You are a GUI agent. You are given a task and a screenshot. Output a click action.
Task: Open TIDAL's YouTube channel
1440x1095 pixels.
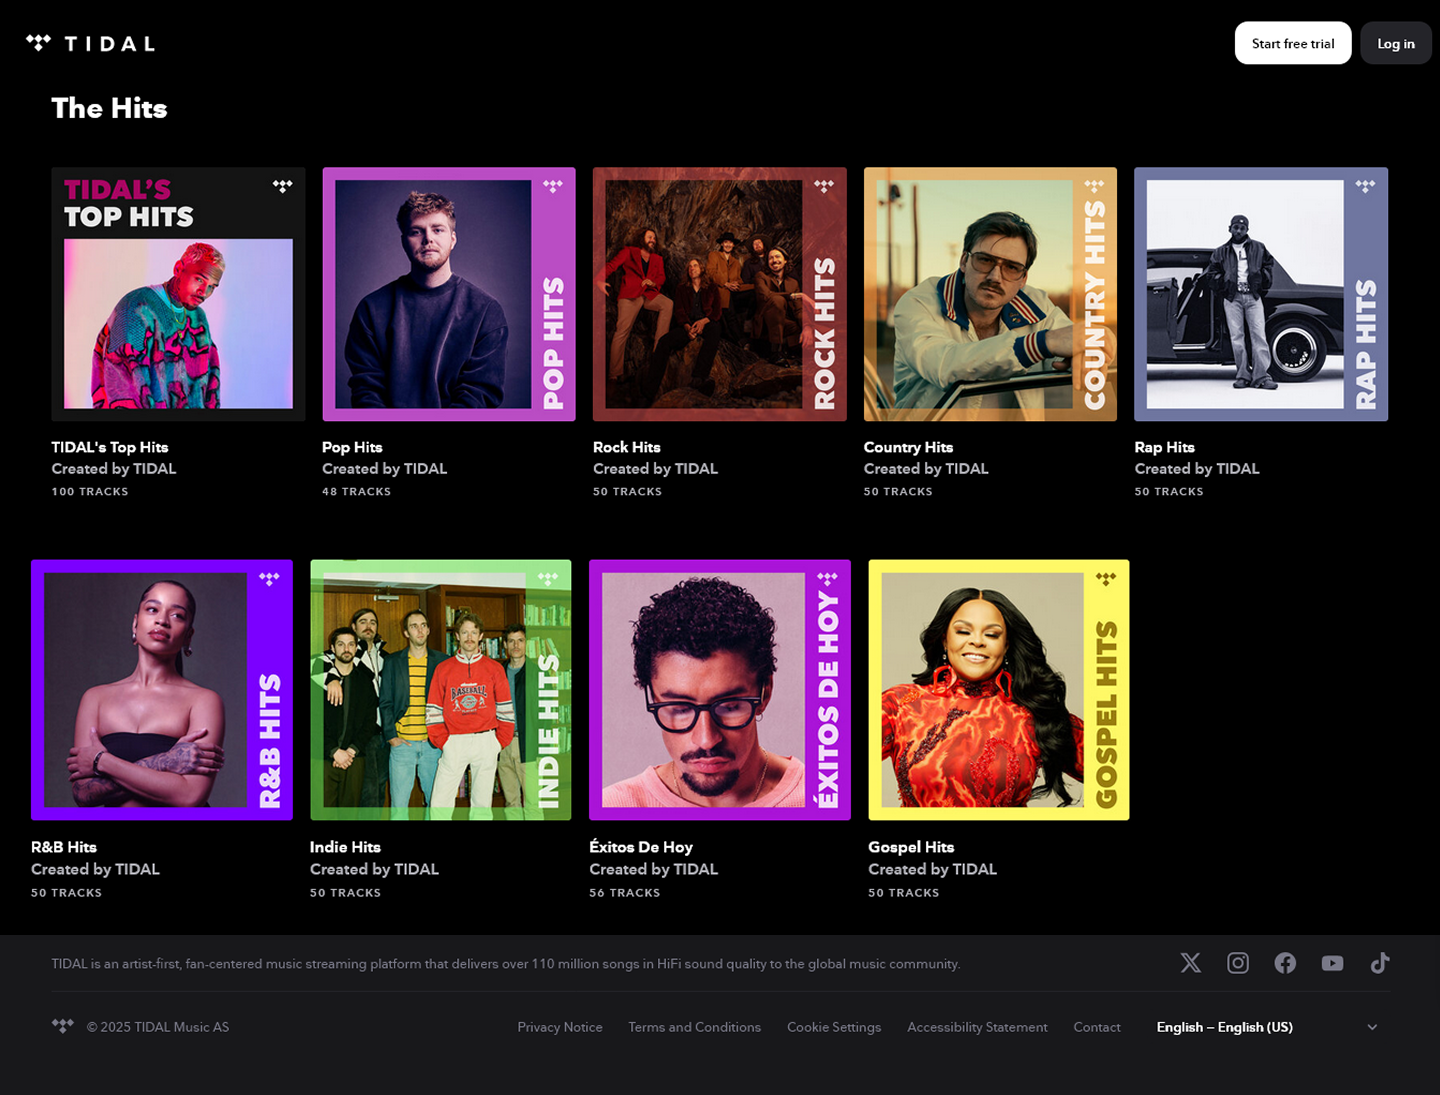pos(1332,963)
